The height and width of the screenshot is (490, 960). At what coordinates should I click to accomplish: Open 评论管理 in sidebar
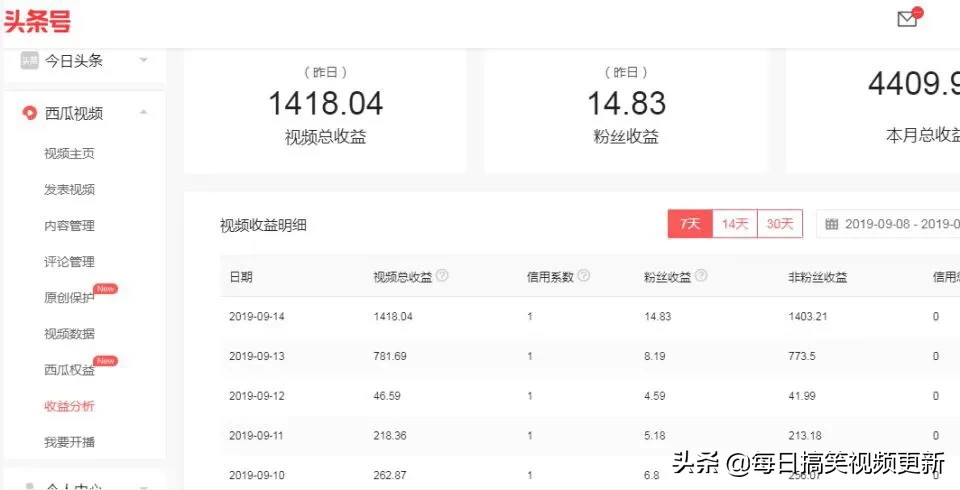(69, 262)
